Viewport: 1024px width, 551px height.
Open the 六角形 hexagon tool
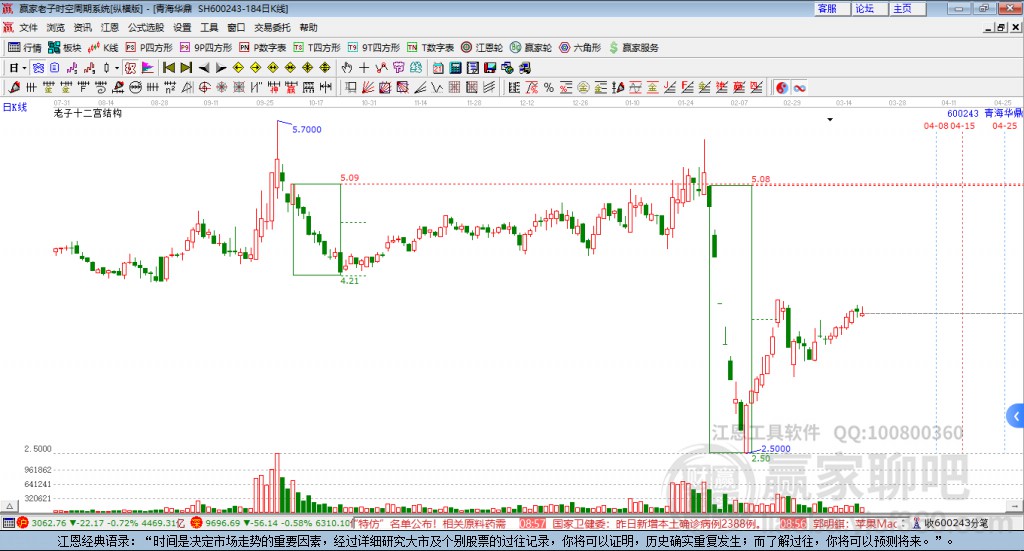[x=579, y=48]
